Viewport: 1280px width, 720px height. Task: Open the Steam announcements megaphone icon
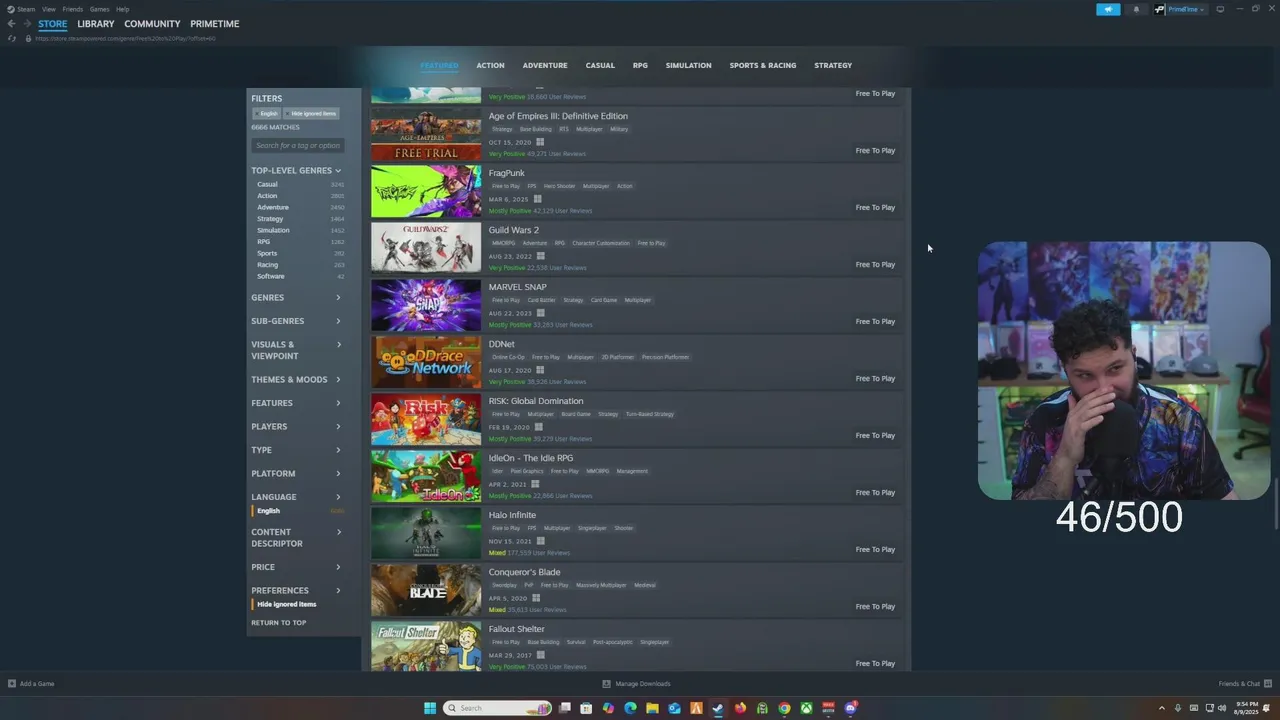click(1108, 9)
